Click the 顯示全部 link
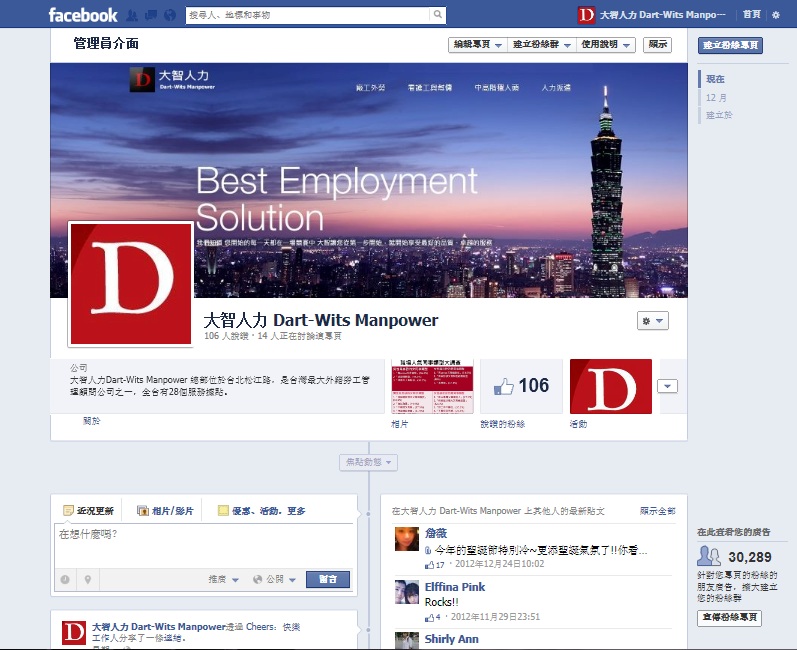The image size is (797, 650). coord(657,511)
